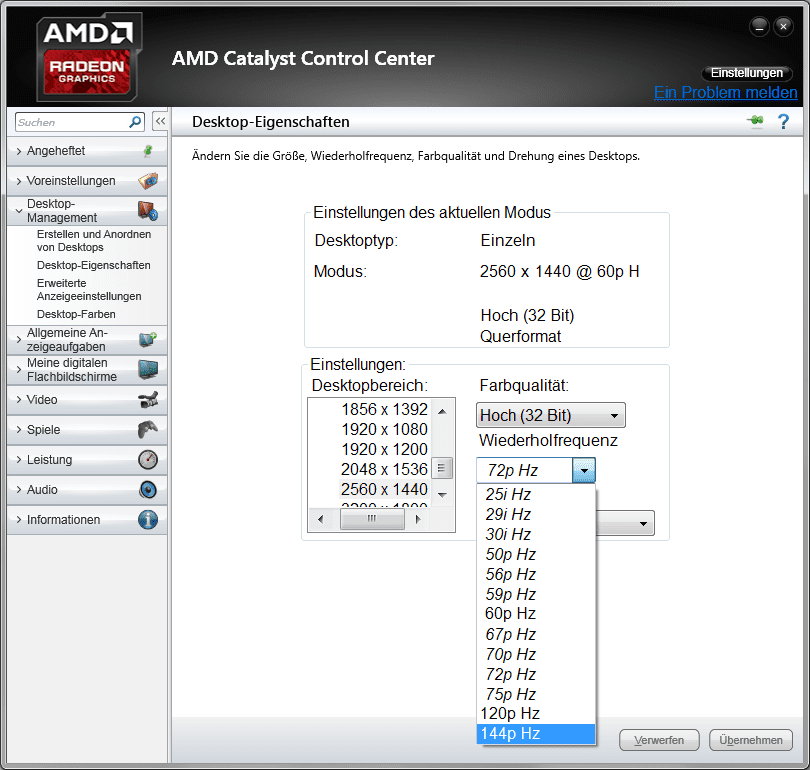Minimize the Catalyst Control Center window
The height and width of the screenshot is (770, 810).
tap(759, 26)
